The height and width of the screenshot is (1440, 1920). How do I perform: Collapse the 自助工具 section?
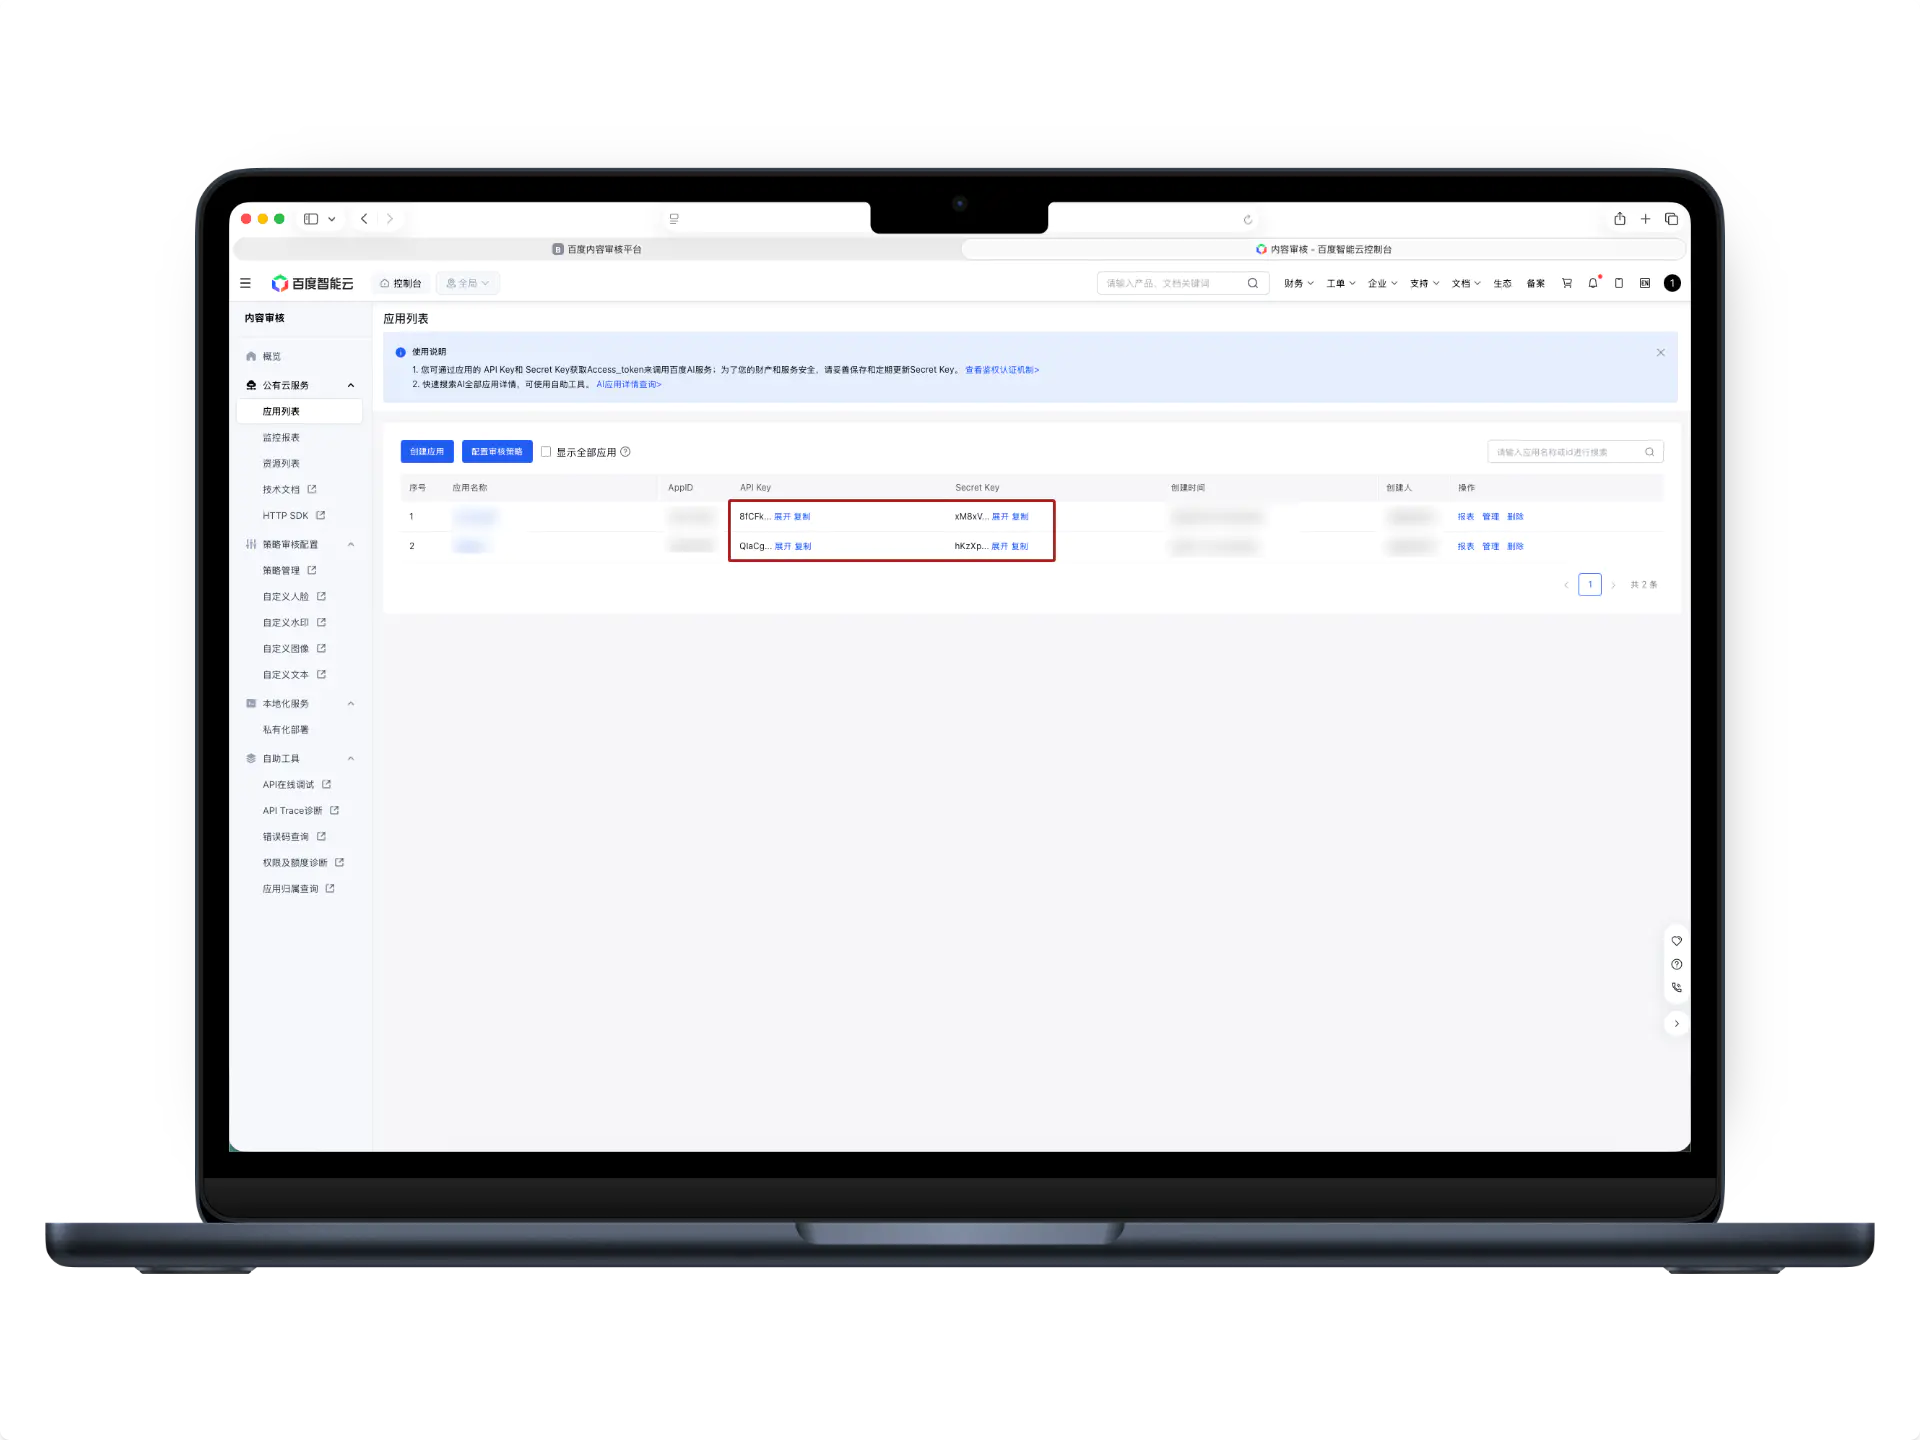(351, 758)
